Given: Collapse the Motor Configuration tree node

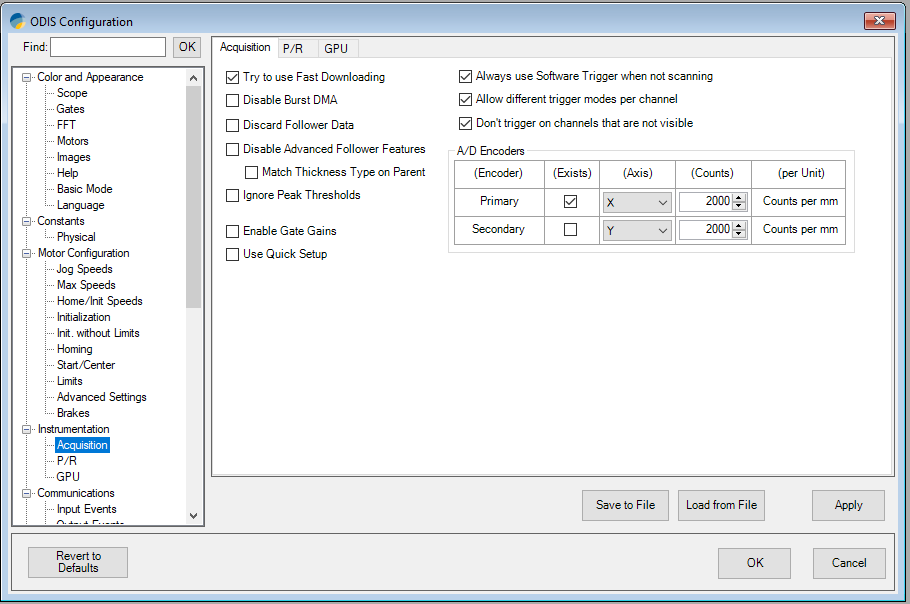Looking at the screenshot, I should (28, 253).
